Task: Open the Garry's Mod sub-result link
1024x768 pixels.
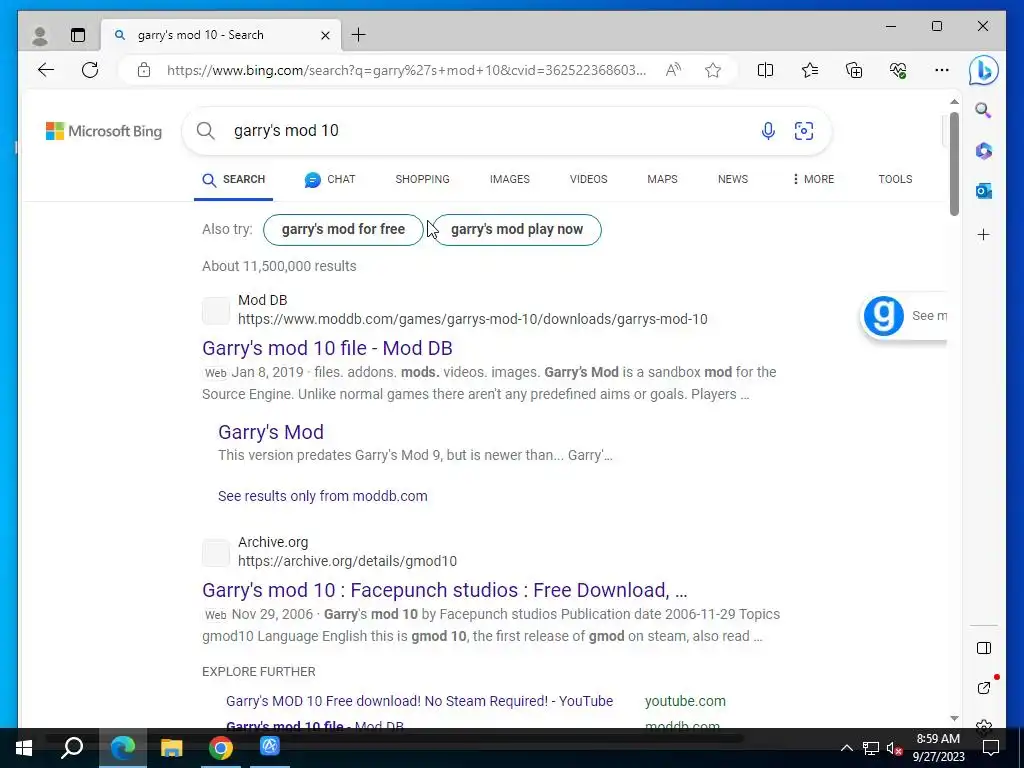Action: 271,432
